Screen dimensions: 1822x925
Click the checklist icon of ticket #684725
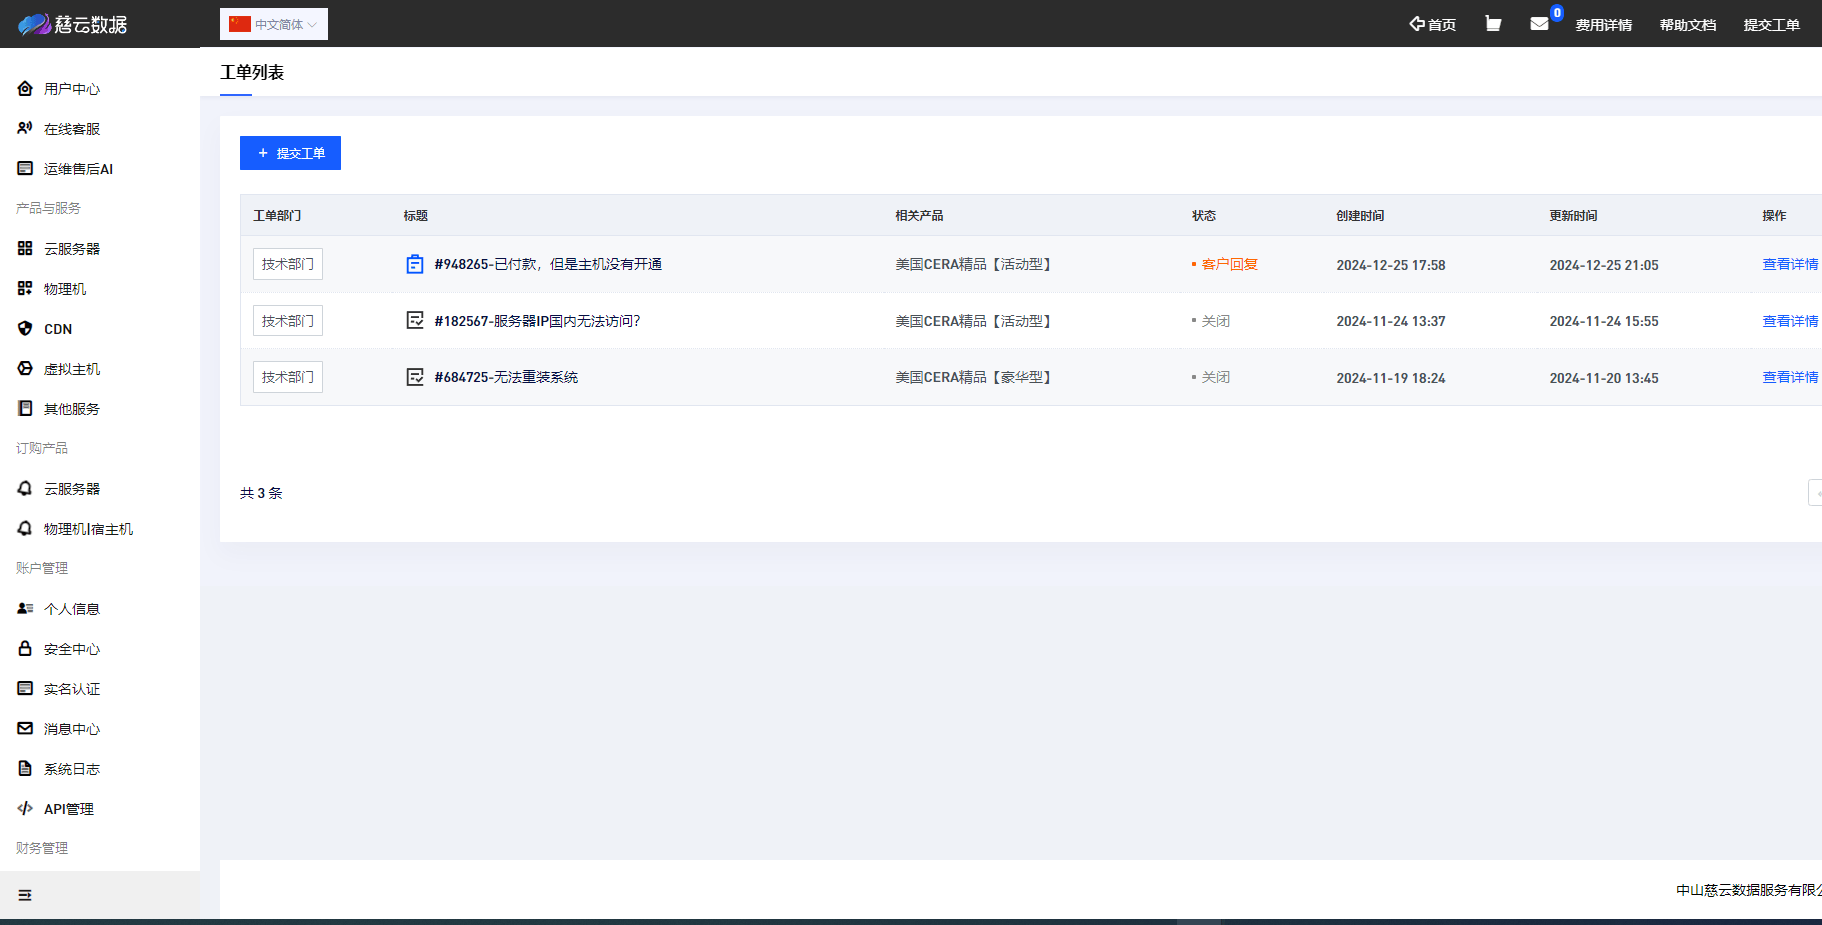[x=415, y=377]
